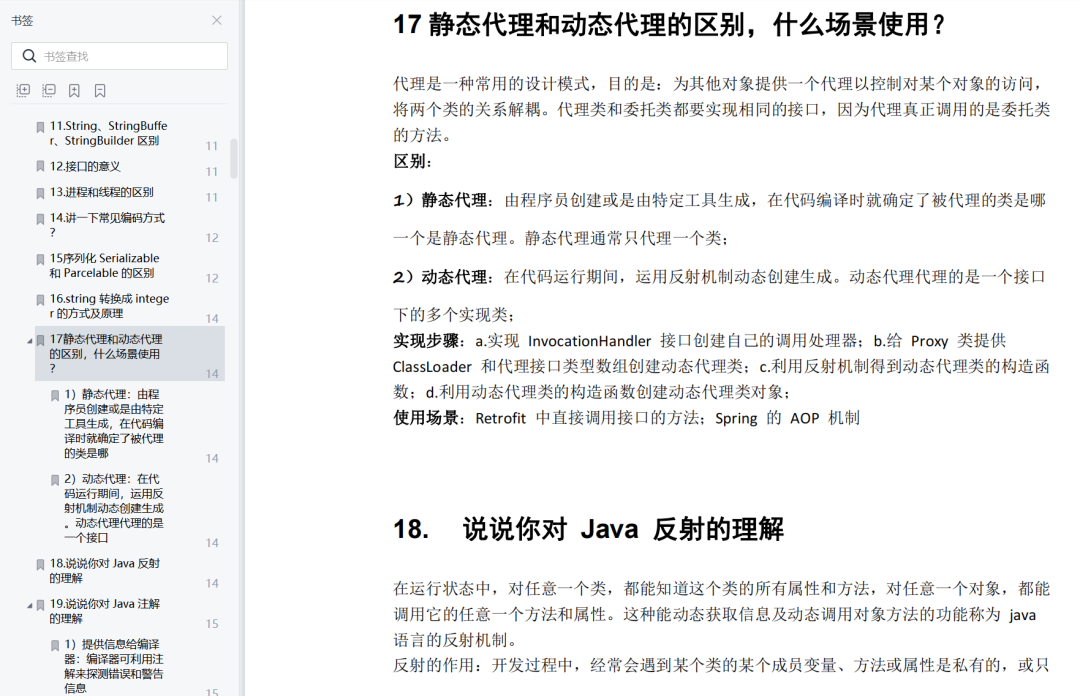
Task: Click bookmark icon beside 1）静态代理 sub-item
Action: pyautogui.click(x=55, y=396)
